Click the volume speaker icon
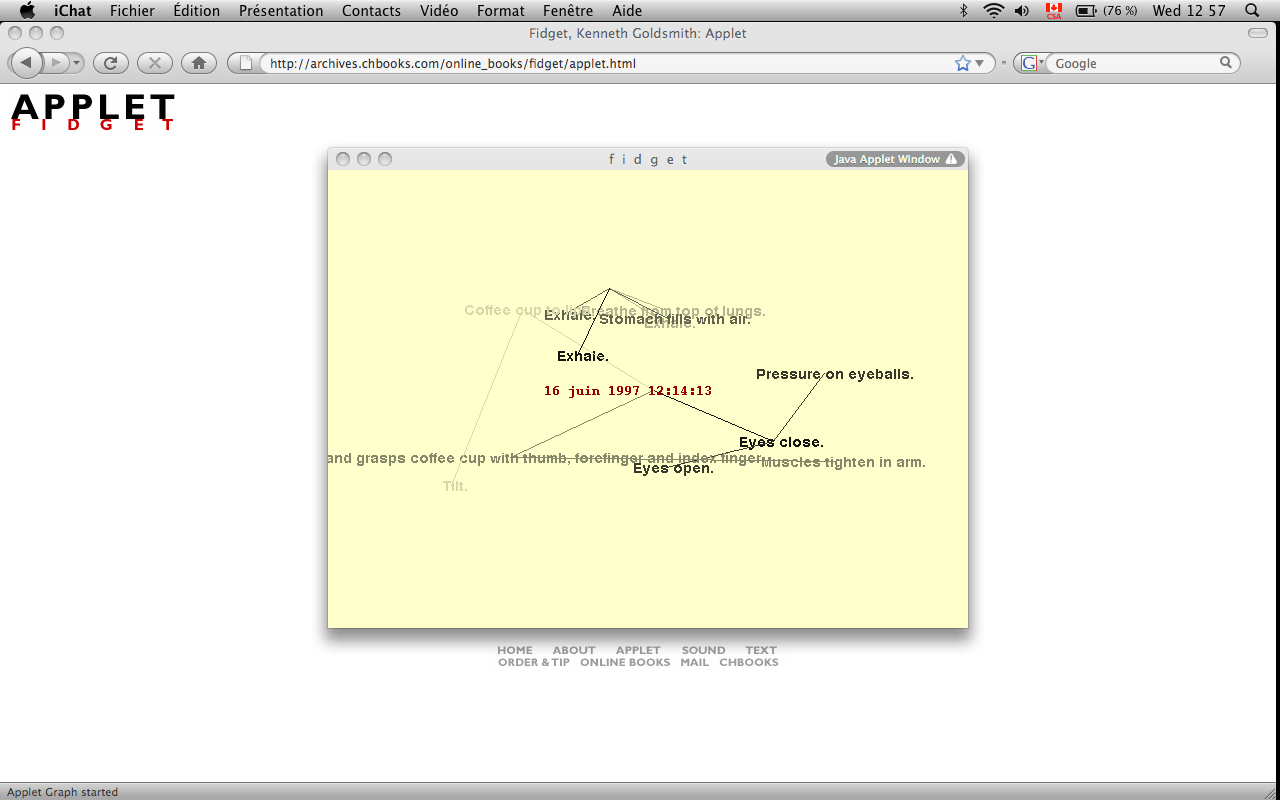The image size is (1280, 800). pos(1022,11)
